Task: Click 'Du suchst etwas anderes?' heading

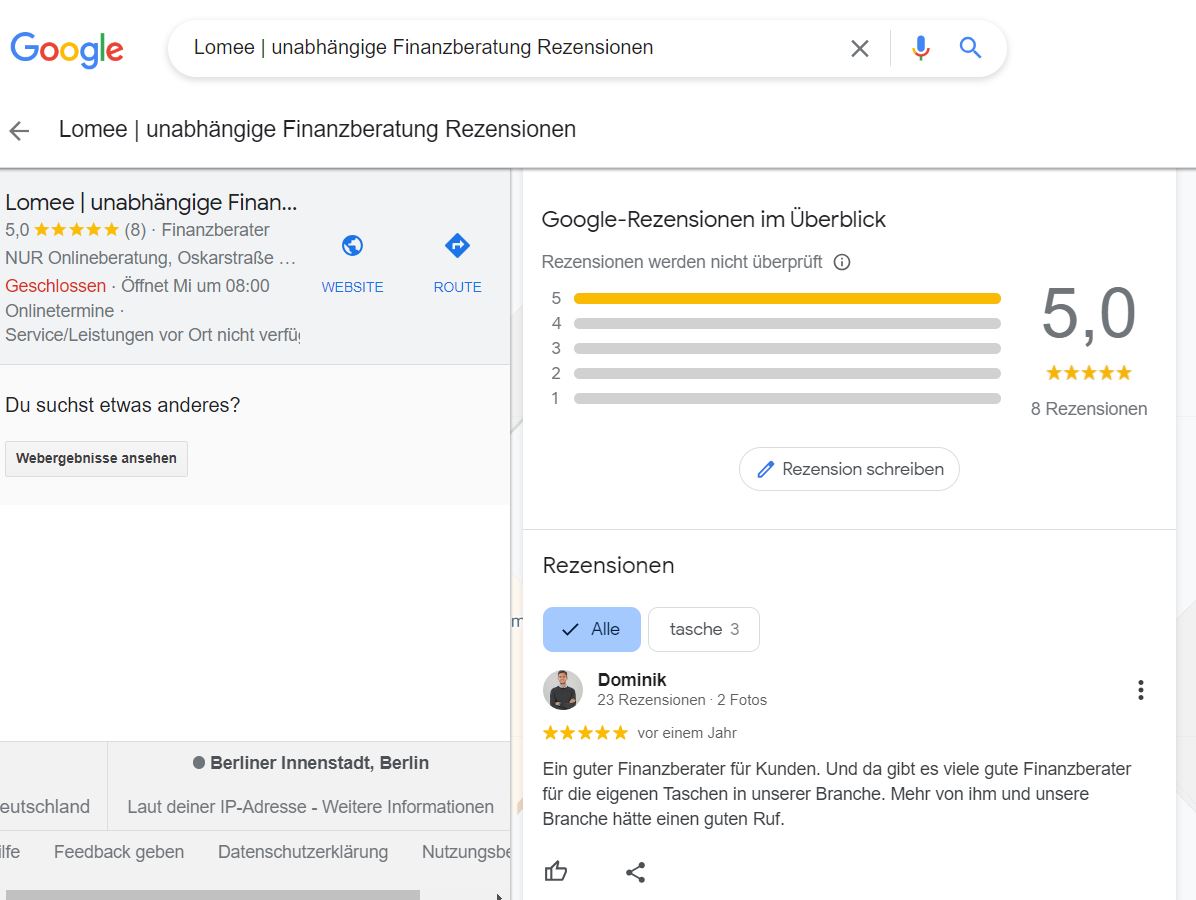Action: pyautogui.click(x=123, y=405)
